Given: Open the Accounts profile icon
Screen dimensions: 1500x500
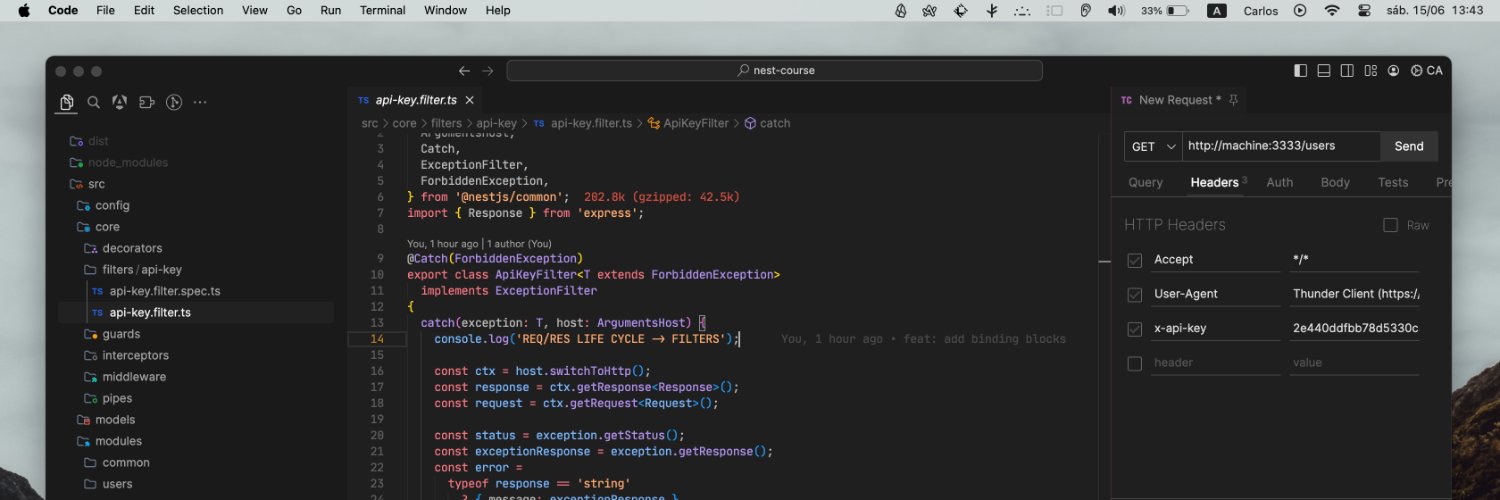Looking at the screenshot, I should (1394, 71).
